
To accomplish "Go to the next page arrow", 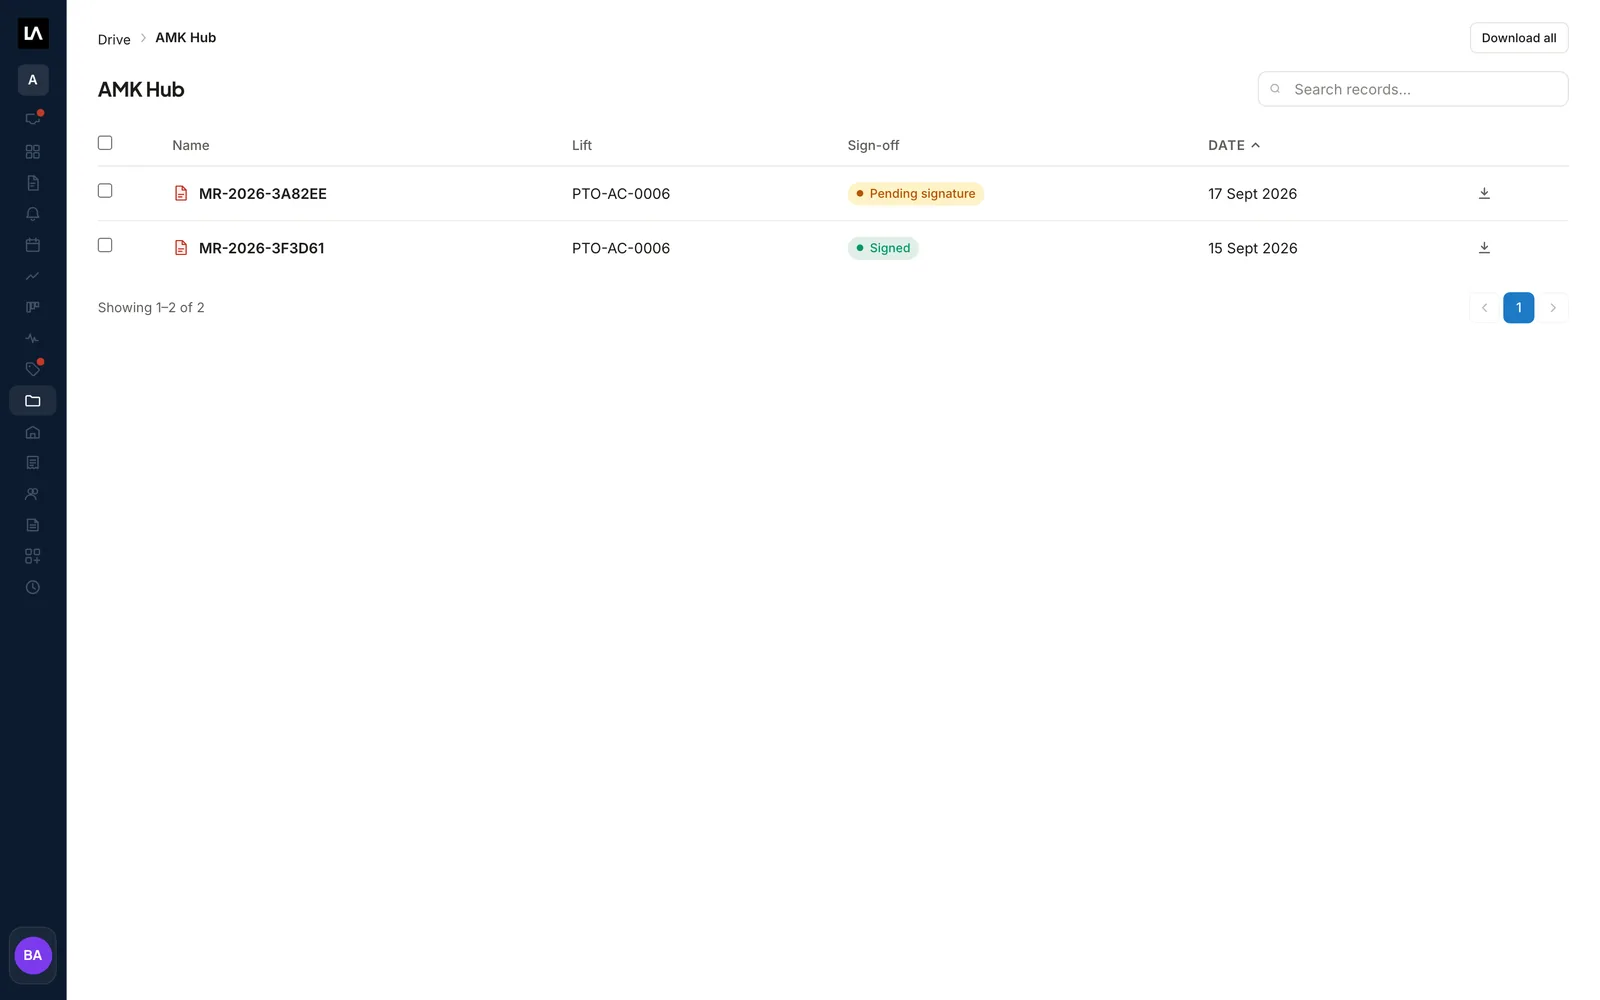I will (1553, 308).
